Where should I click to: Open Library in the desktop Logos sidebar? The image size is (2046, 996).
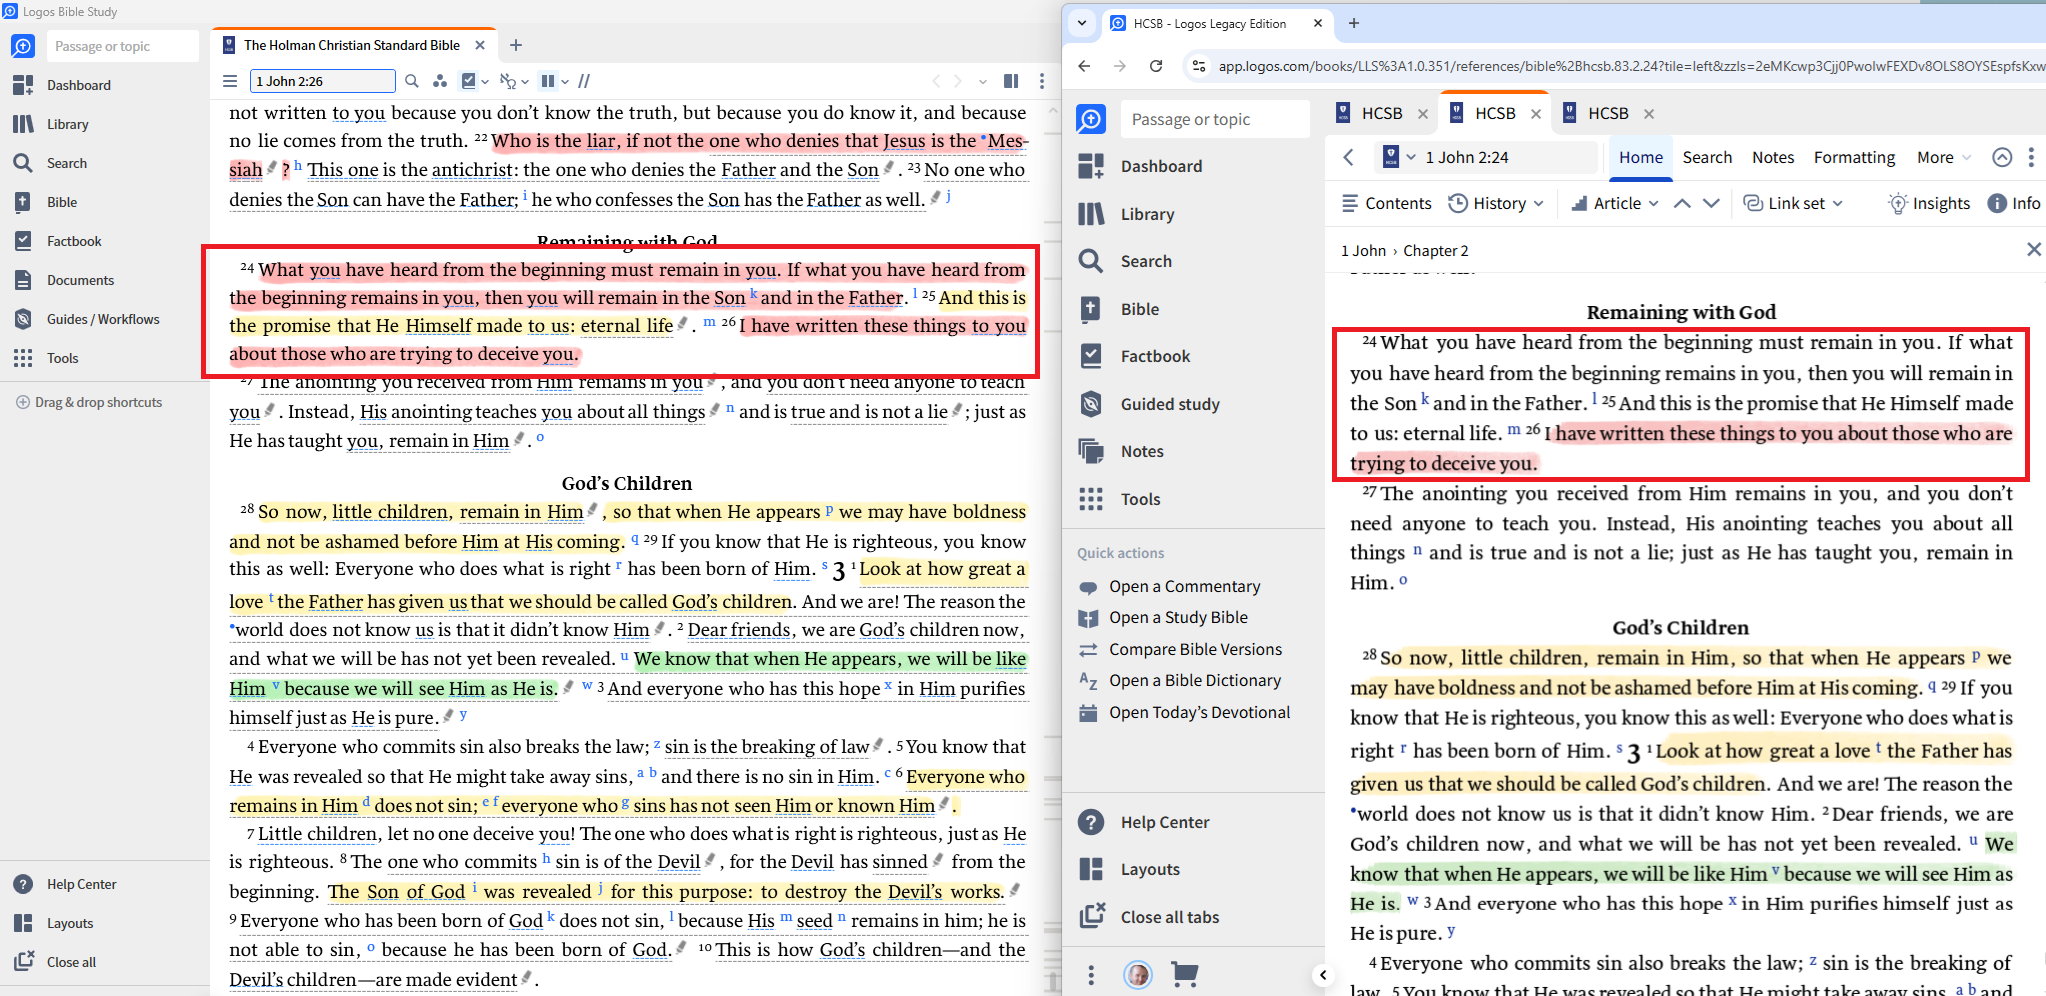(51, 124)
